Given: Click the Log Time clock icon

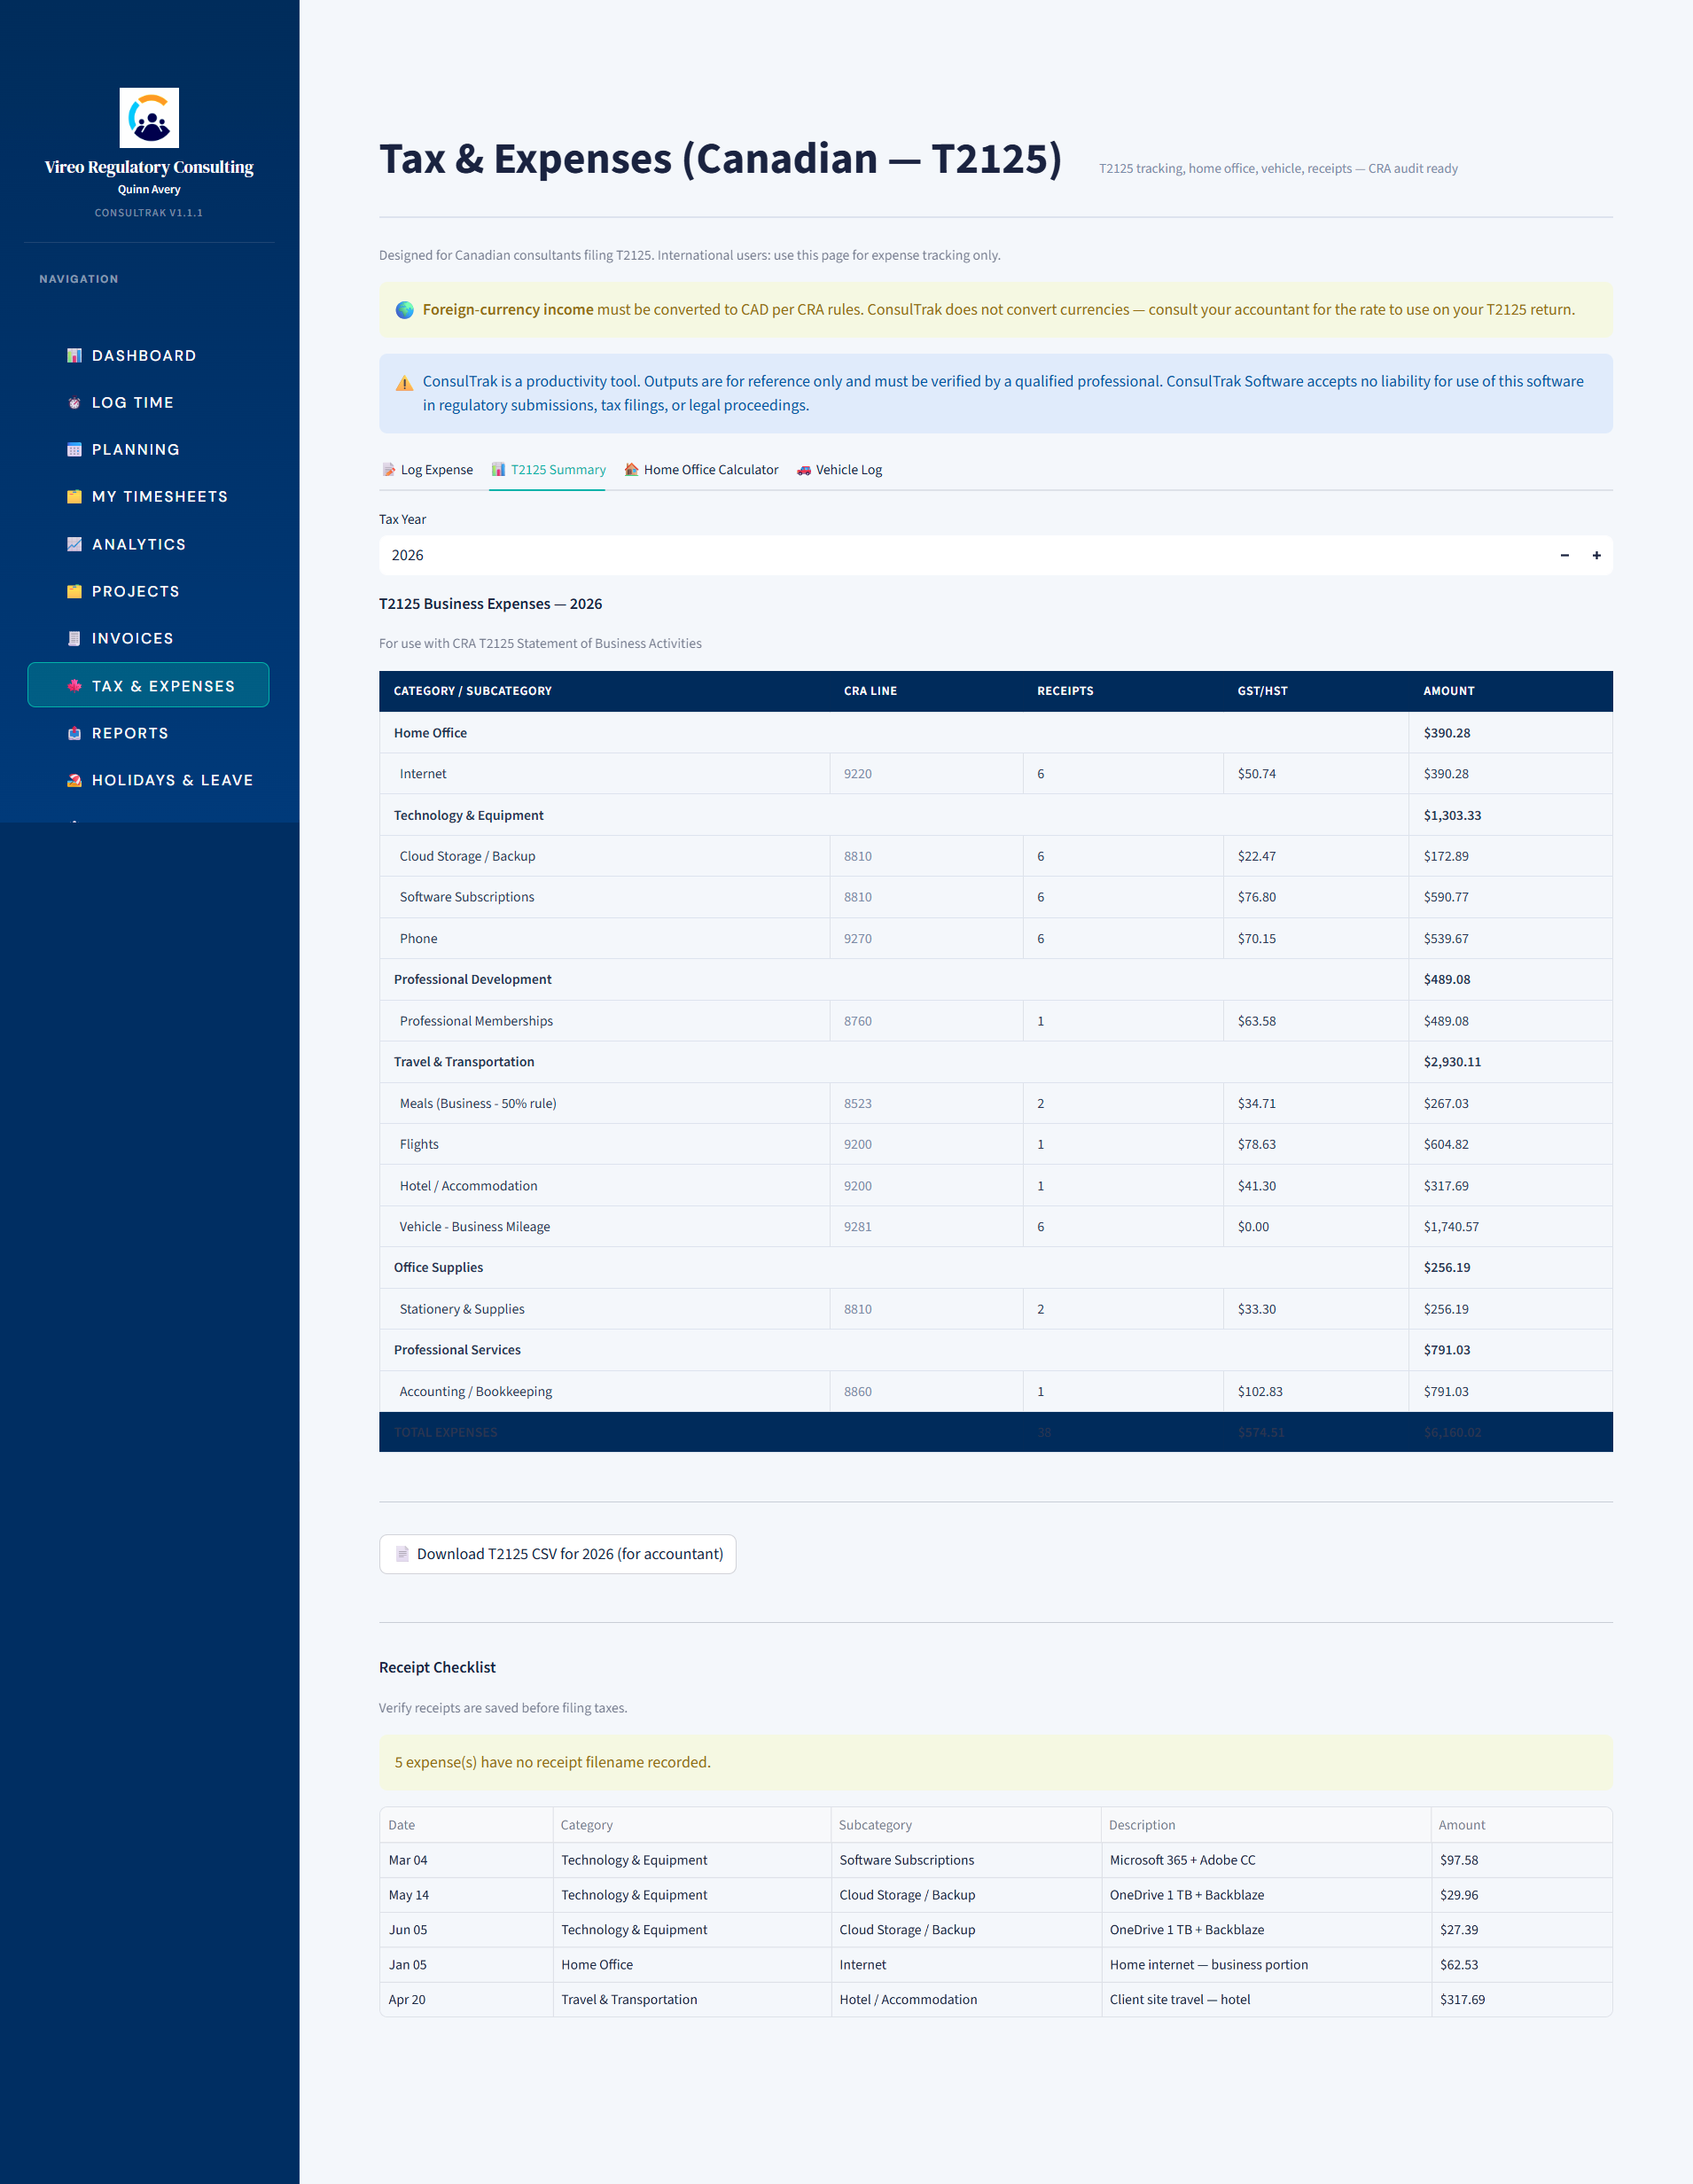Looking at the screenshot, I should (74, 402).
